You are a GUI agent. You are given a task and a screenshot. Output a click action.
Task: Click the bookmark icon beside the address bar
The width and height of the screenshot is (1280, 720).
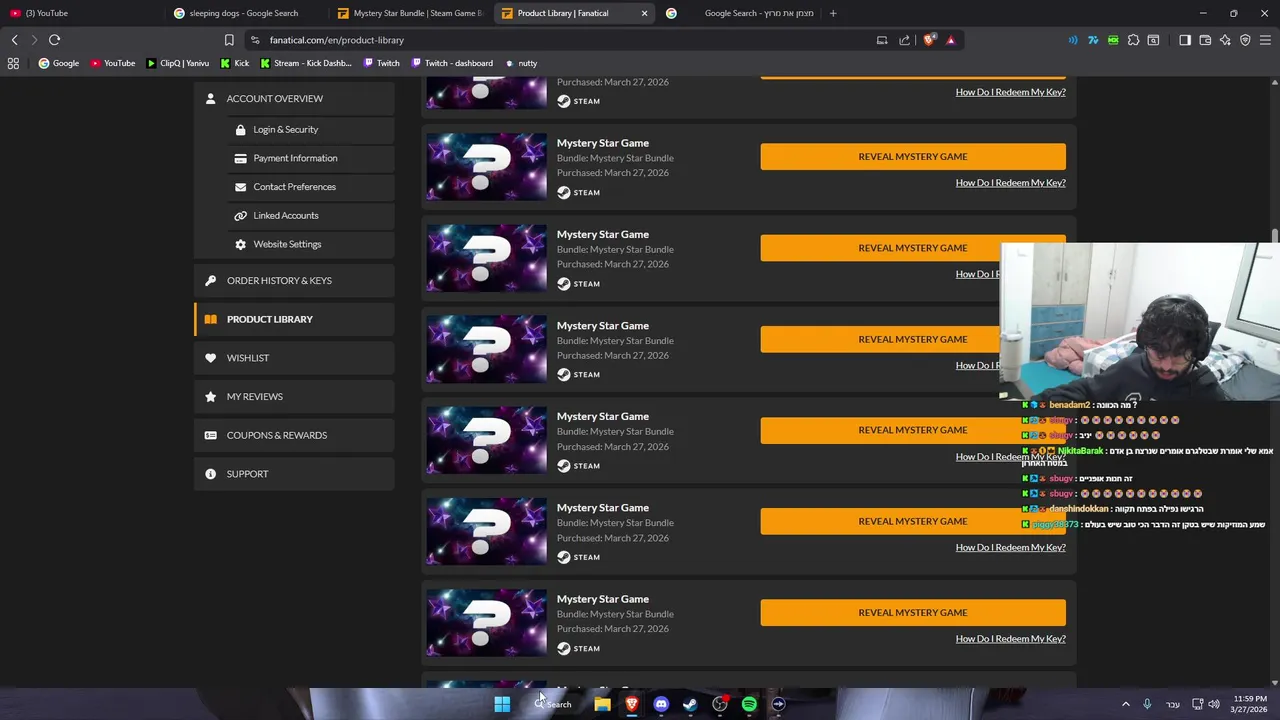click(x=229, y=40)
